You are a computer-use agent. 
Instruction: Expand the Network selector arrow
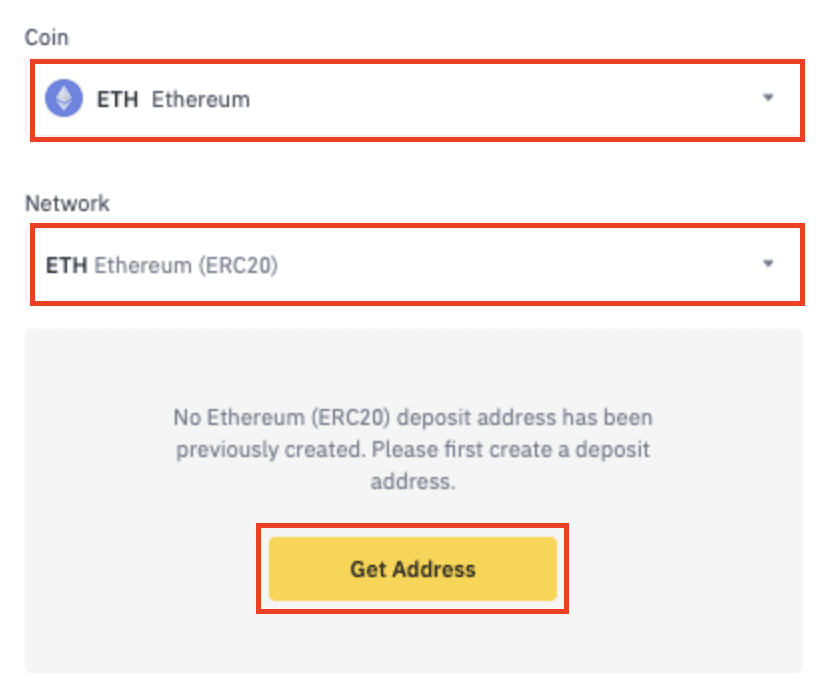click(x=768, y=263)
